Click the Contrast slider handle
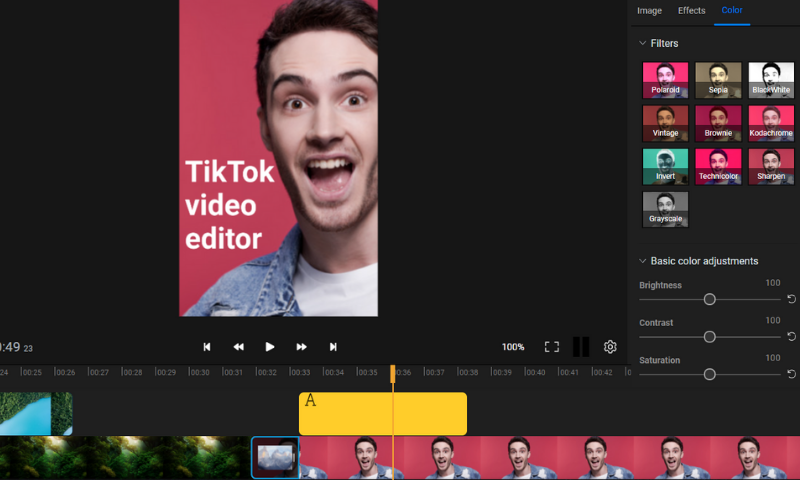This screenshot has width=800, height=480. [x=709, y=337]
